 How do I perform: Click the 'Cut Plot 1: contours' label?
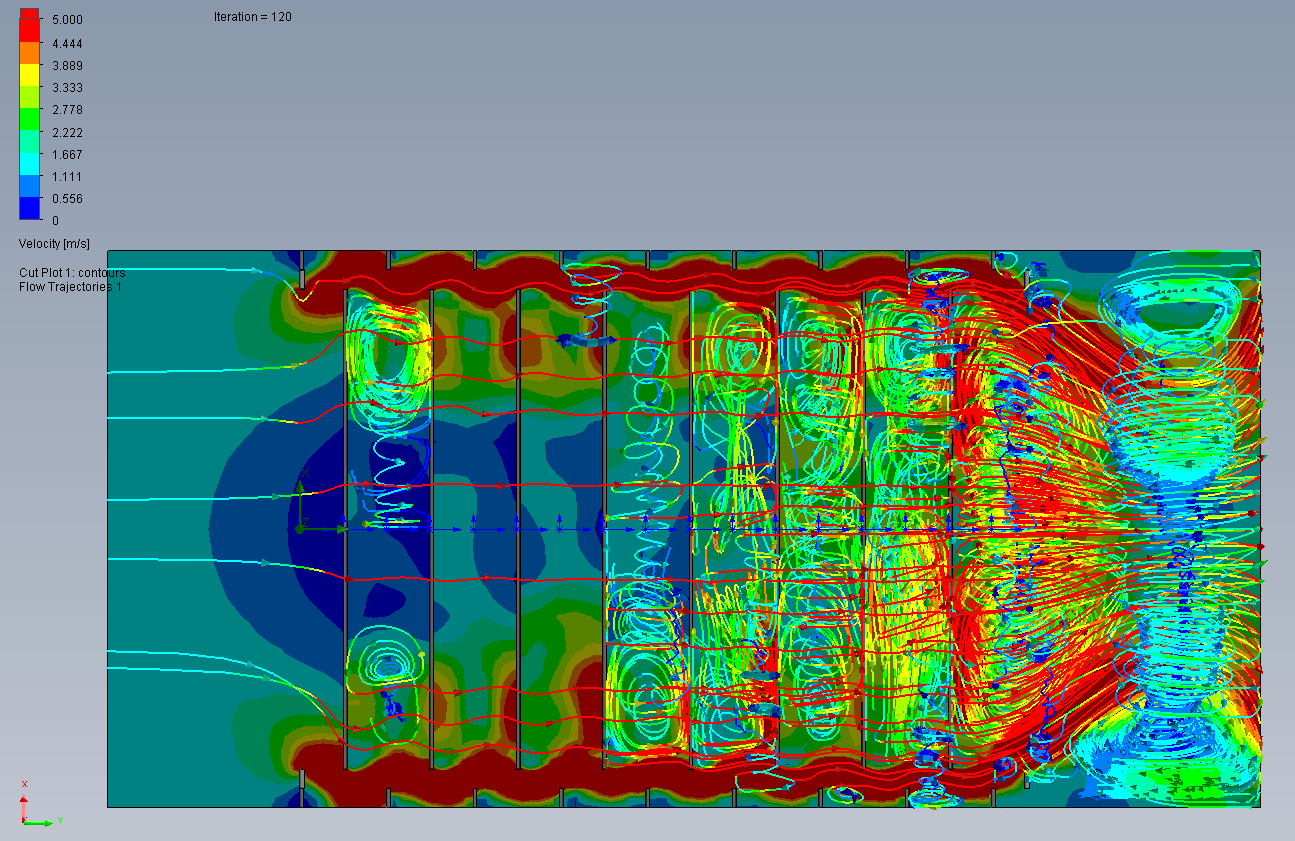pyautogui.click(x=72, y=273)
